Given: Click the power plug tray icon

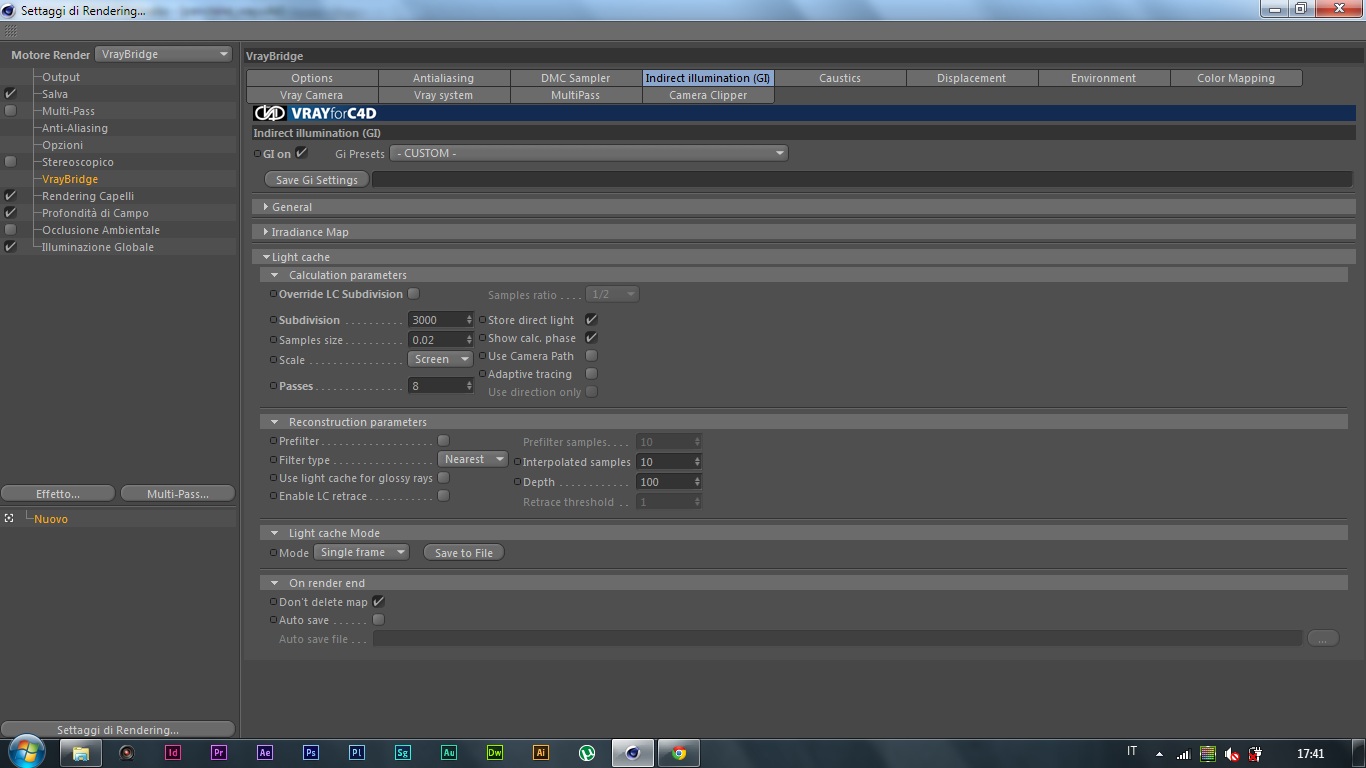Looking at the screenshot, I should point(1256,754).
